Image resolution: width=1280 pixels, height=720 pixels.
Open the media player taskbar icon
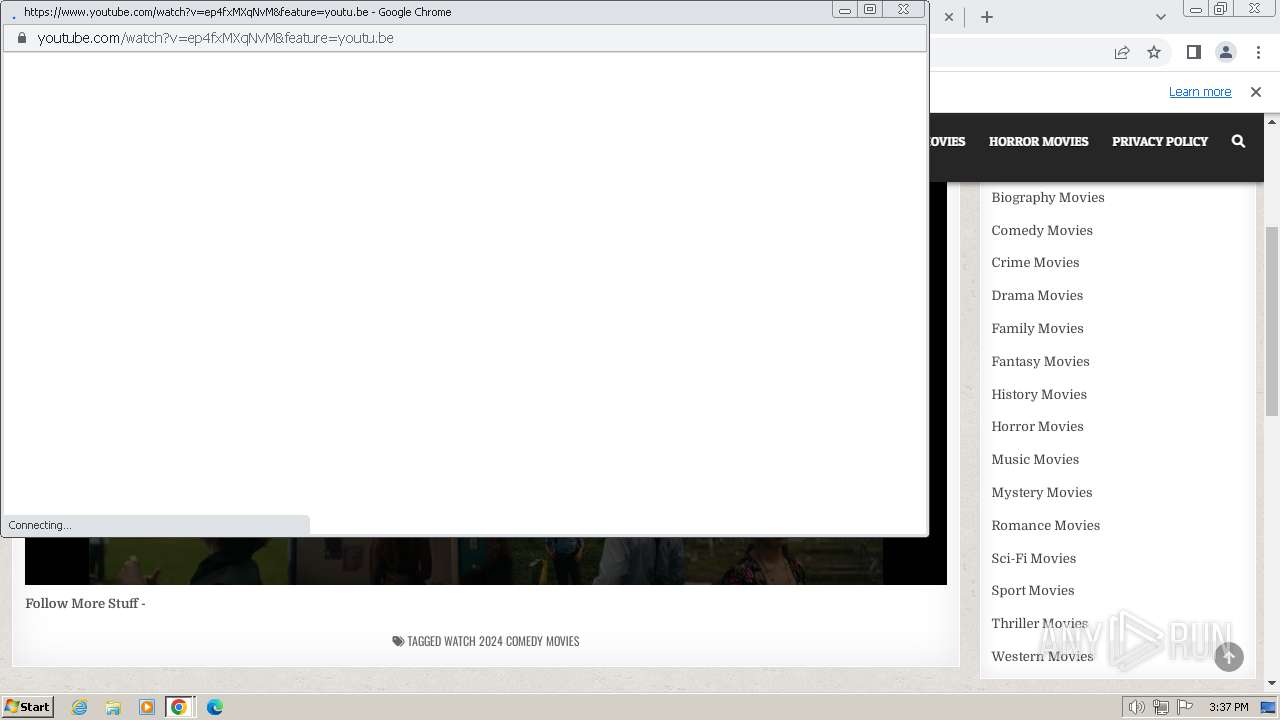pos(146,707)
